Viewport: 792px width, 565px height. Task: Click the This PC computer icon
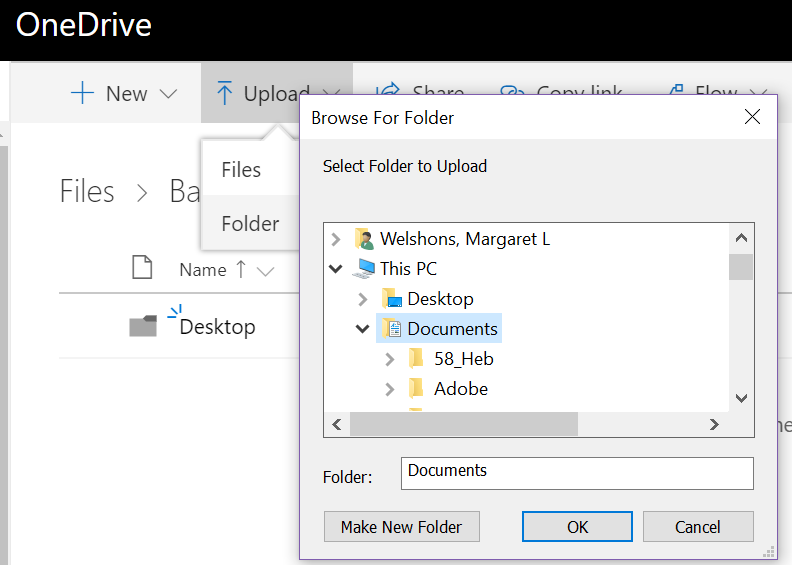tap(364, 269)
